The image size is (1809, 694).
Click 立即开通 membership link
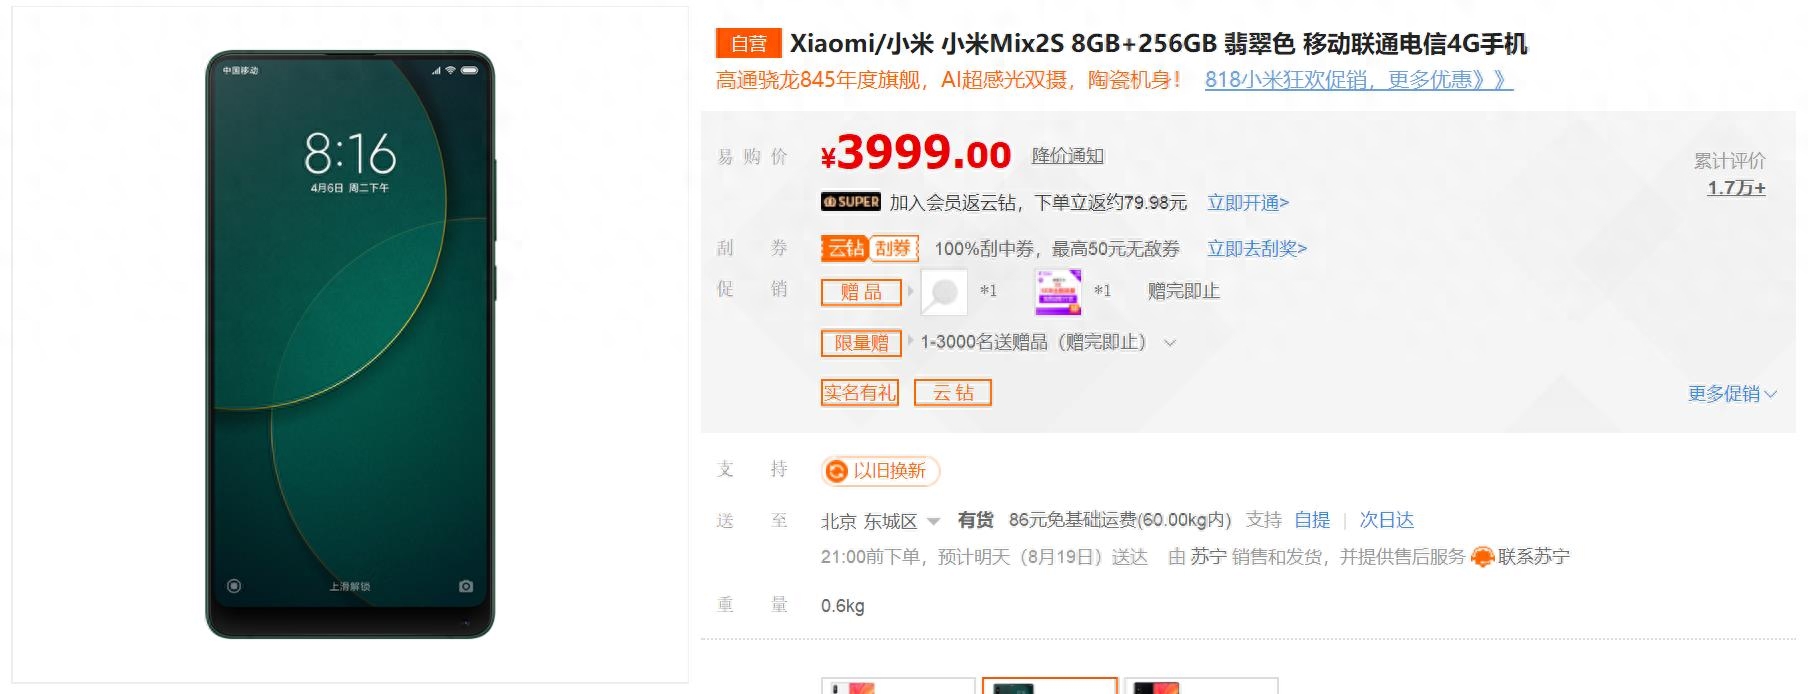[1248, 203]
